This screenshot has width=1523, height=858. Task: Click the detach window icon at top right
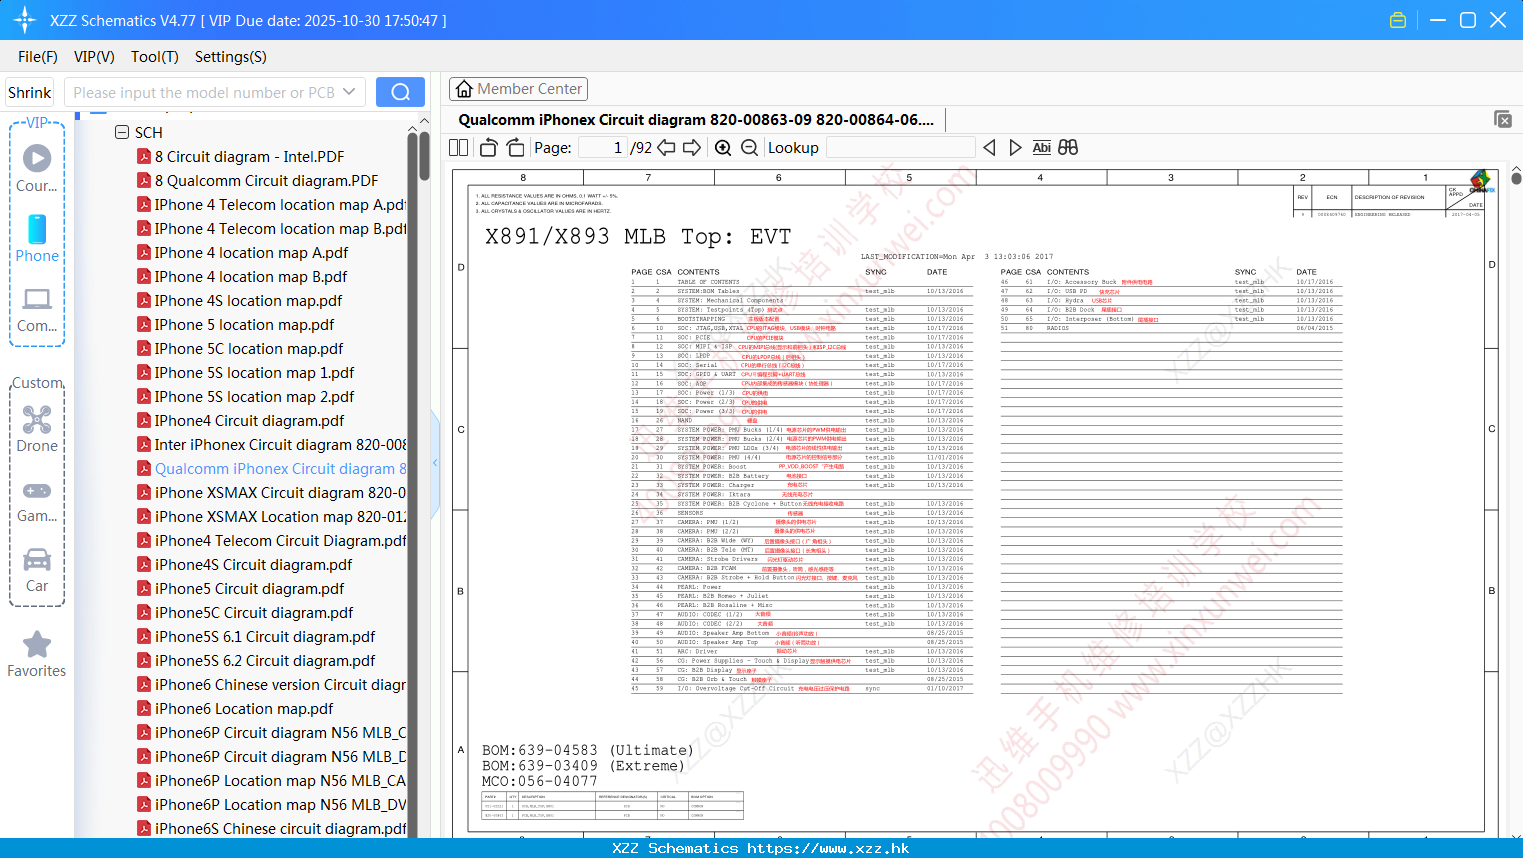click(1503, 119)
